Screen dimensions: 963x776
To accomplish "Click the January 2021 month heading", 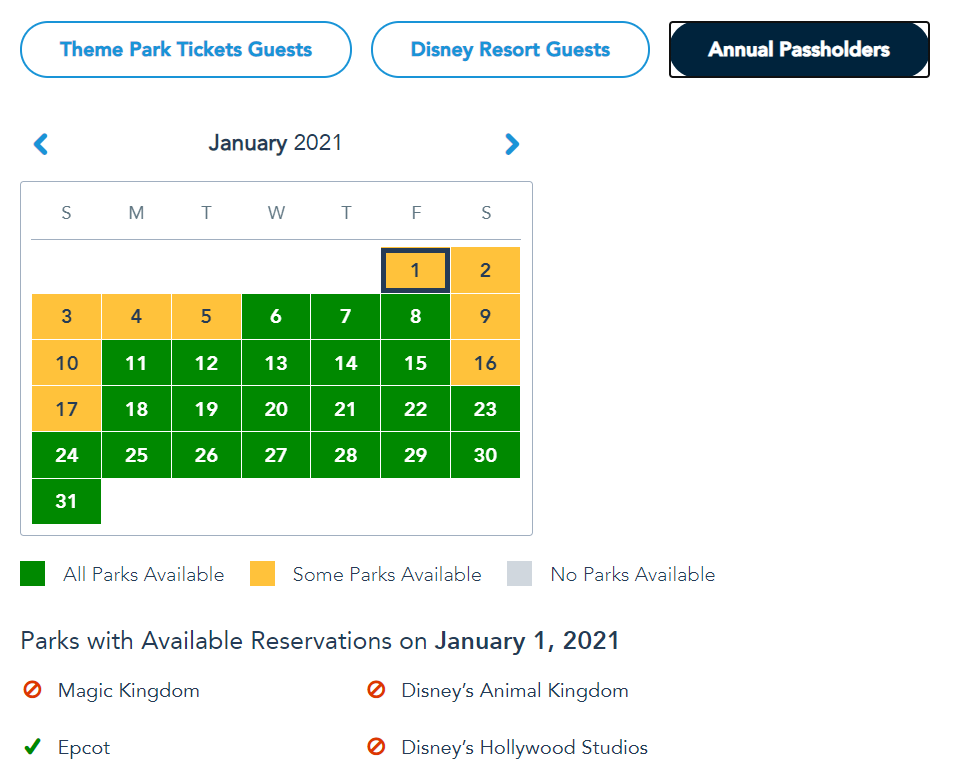I will coord(275,143).
